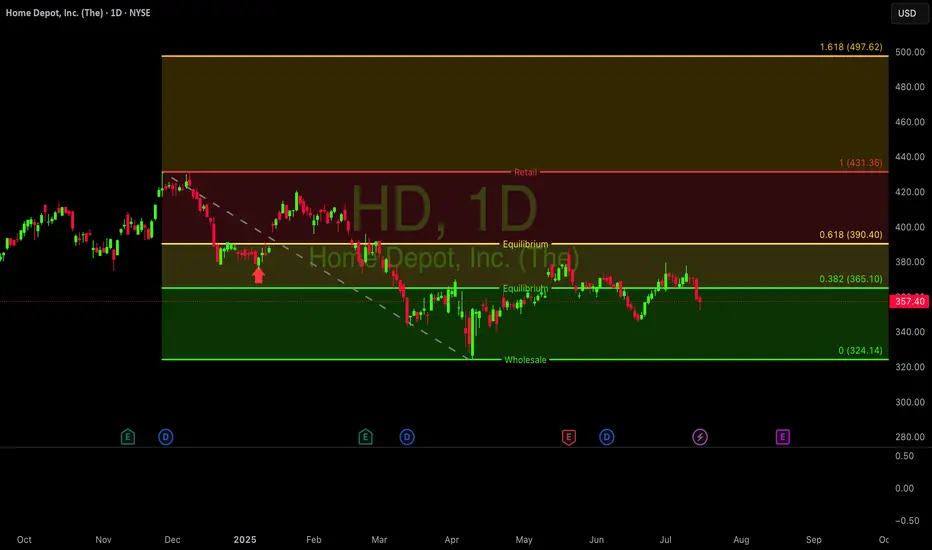Click the Dec label on time axis
This screenshot has height=550, width=932.
(172, 540)
